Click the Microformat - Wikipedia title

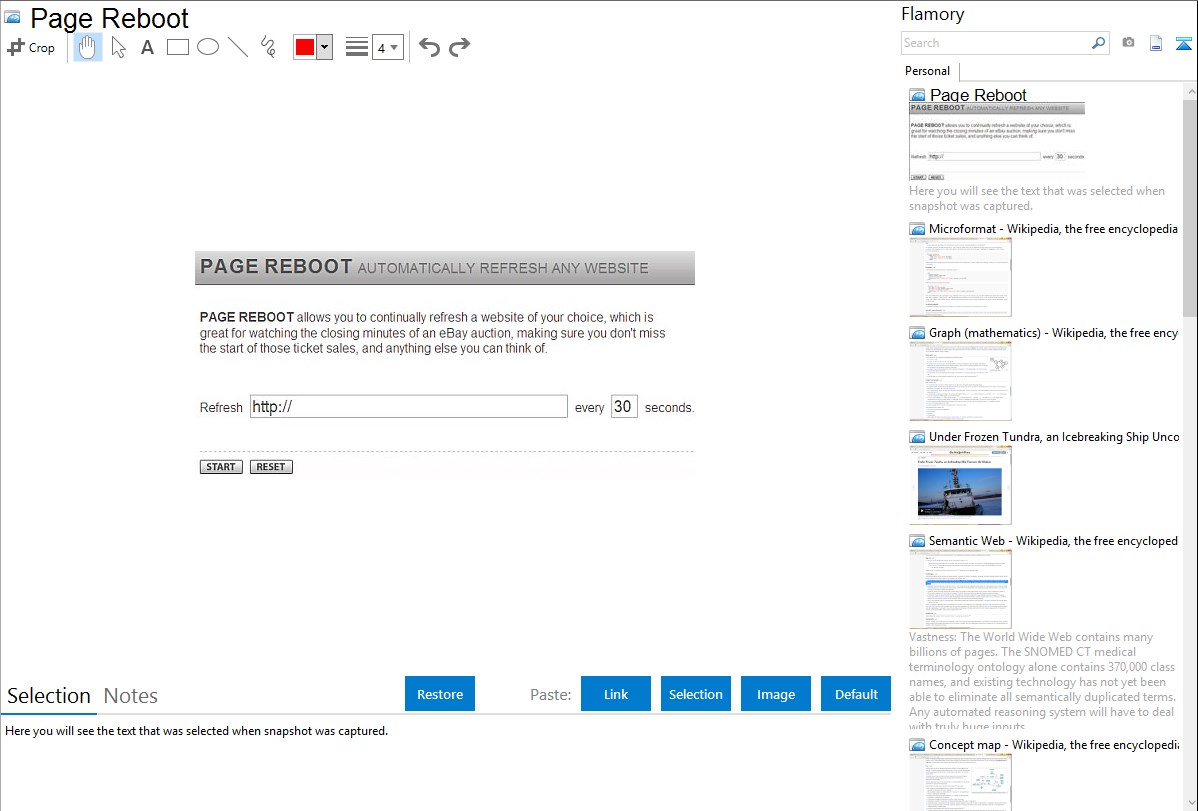pyautogui.click(x=1053, y=229)
